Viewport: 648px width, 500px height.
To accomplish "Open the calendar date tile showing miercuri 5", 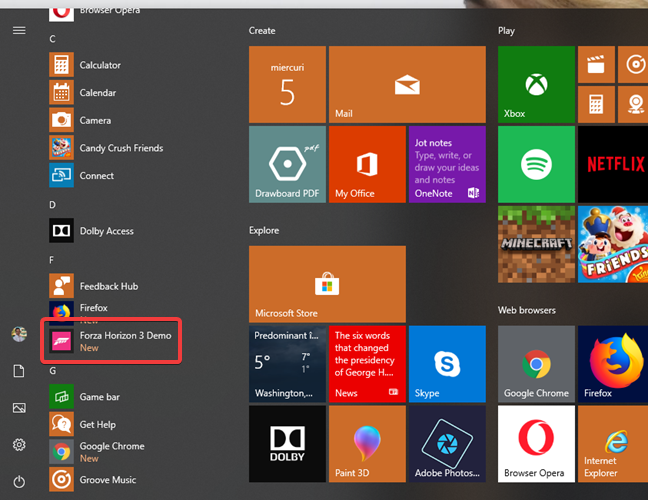I will [287, 84].
